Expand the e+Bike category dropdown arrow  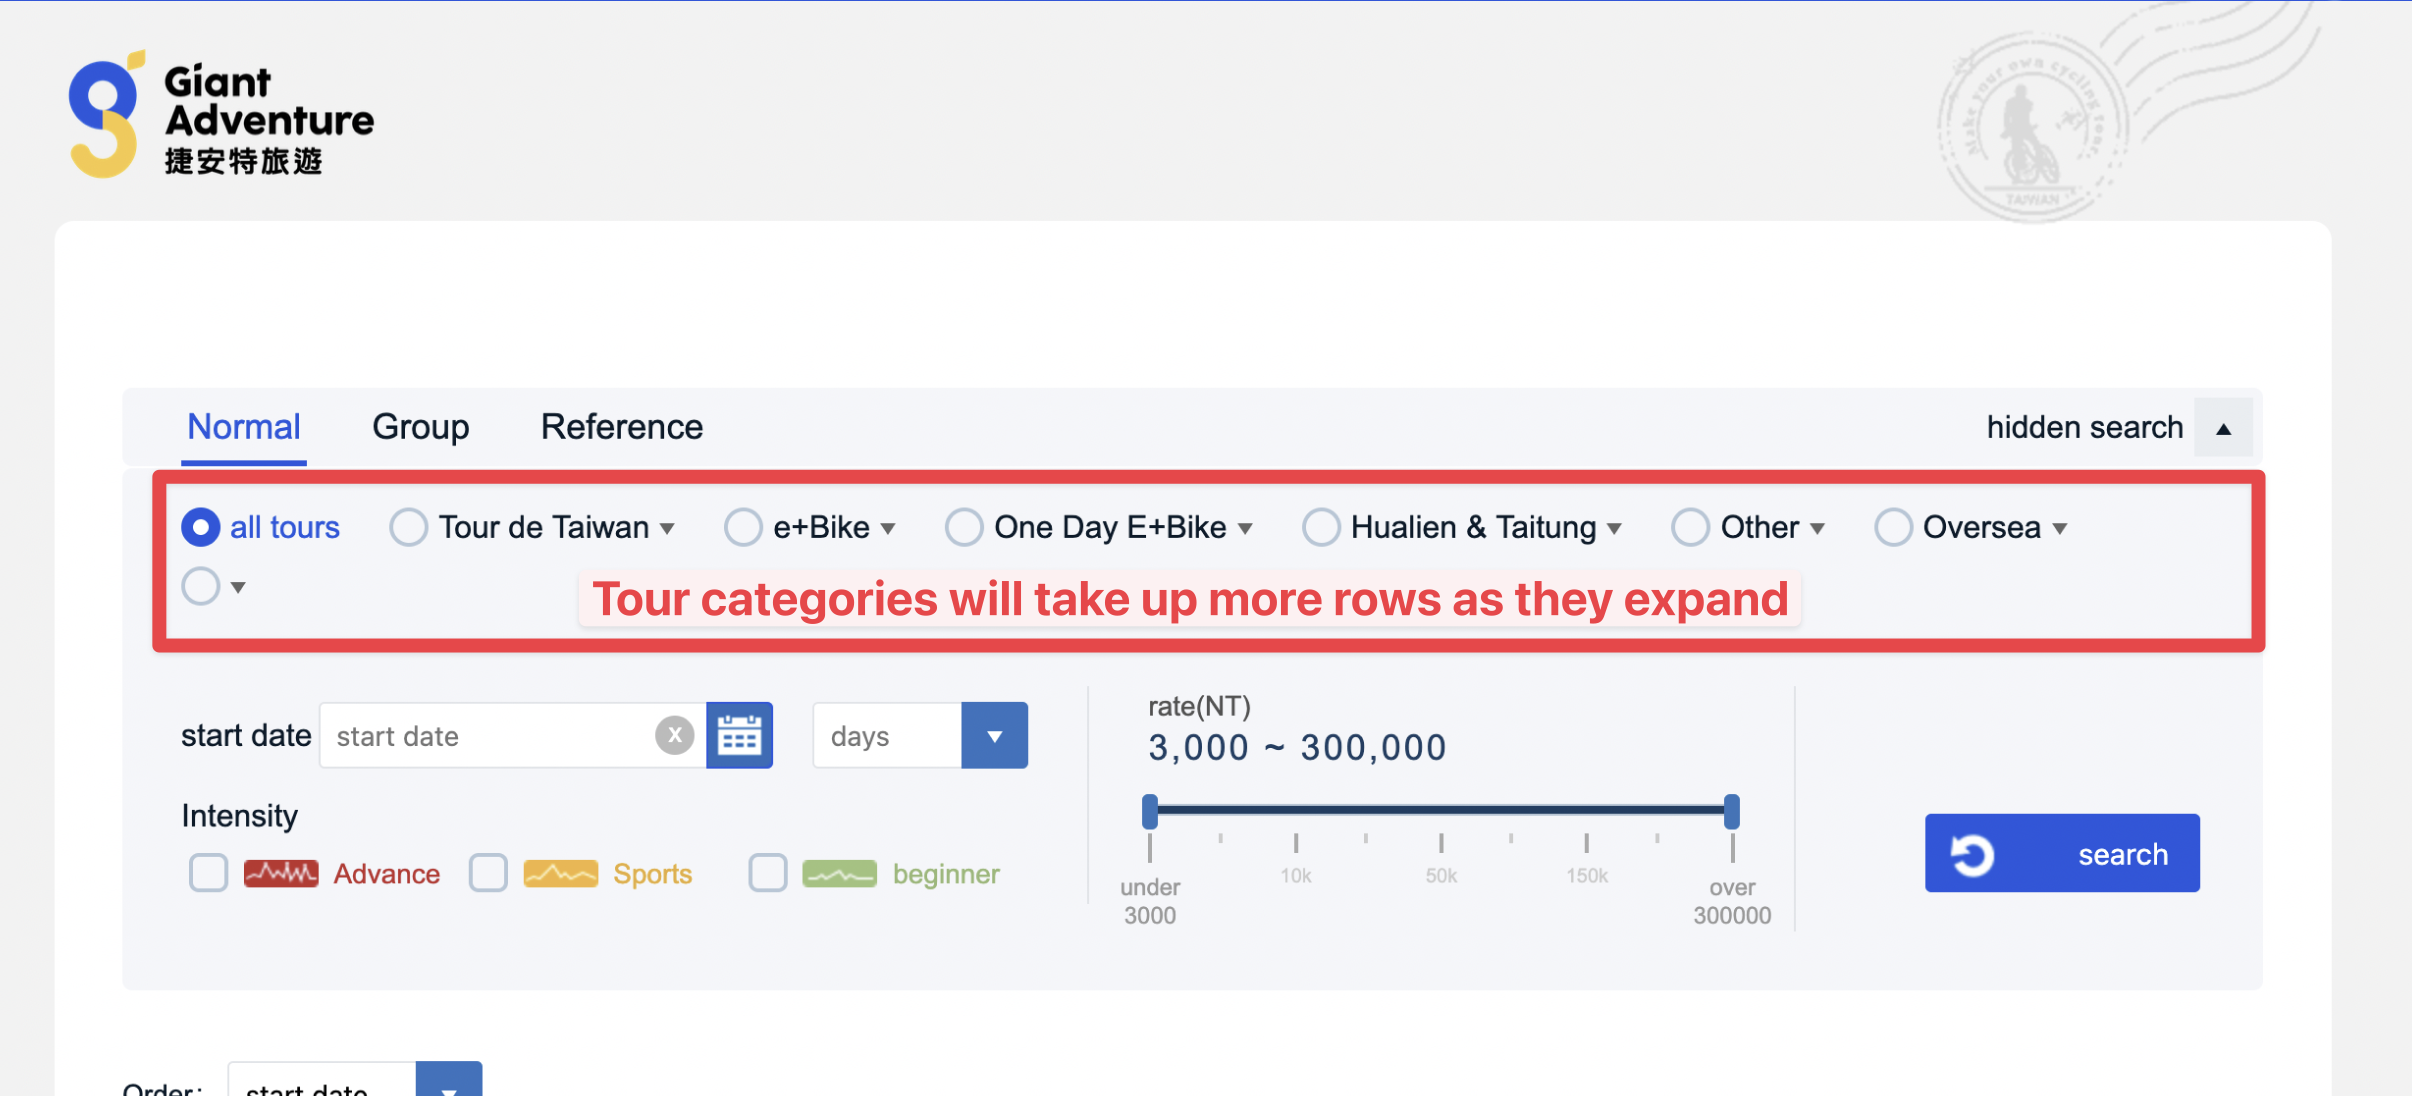(x=888, y=529)
